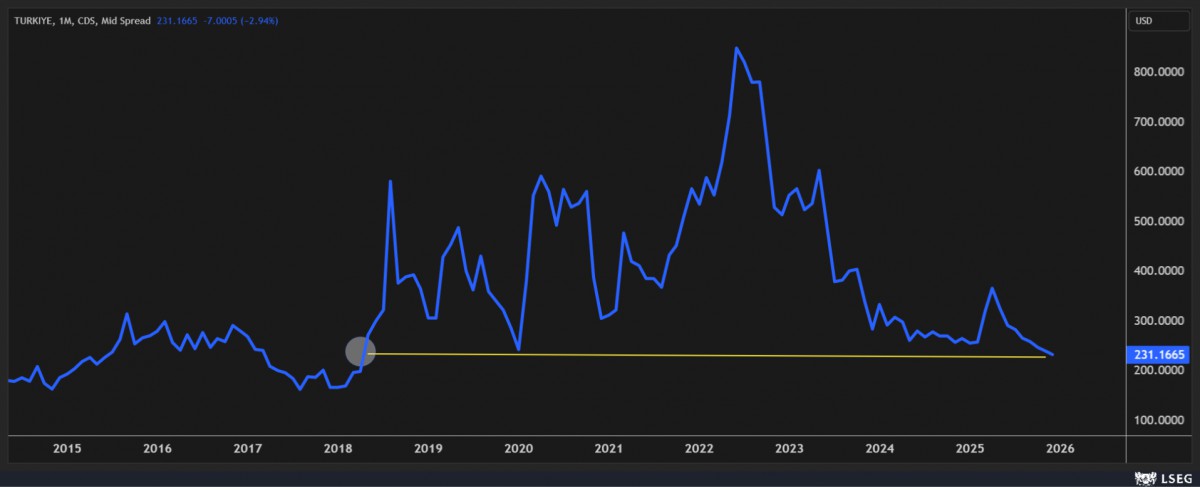Open the USD currency selector
Viewport: 1200px width, 487px height.
point(1145,21)
